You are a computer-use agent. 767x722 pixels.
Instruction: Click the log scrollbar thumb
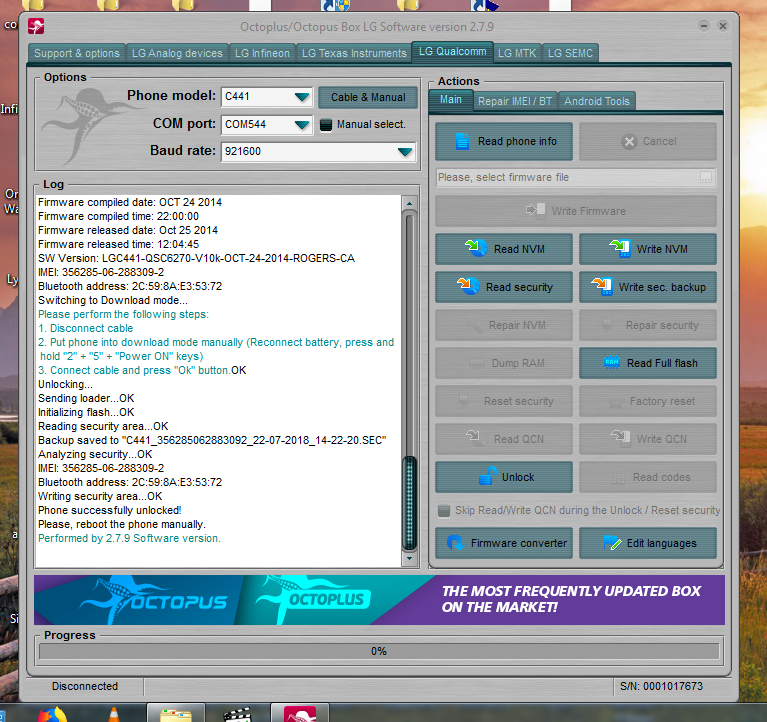click(409, 502)
